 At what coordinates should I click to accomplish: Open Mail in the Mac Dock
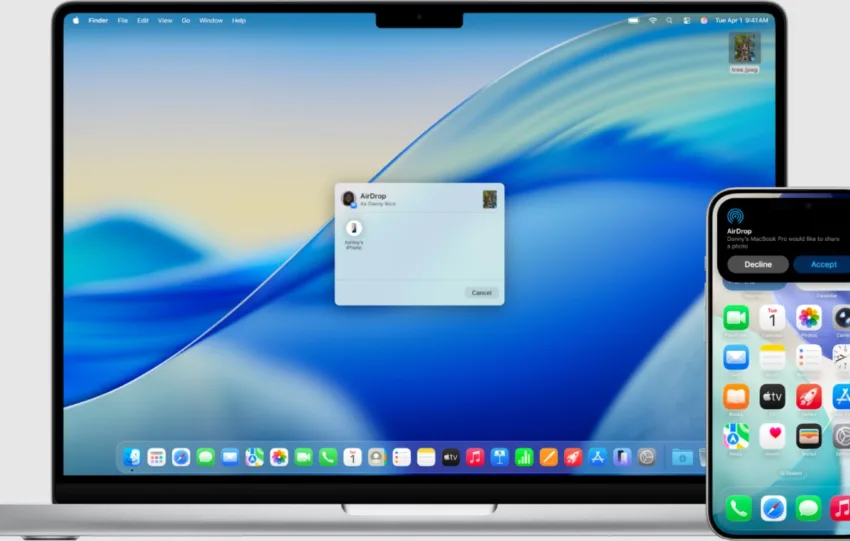tap(230, 457)
